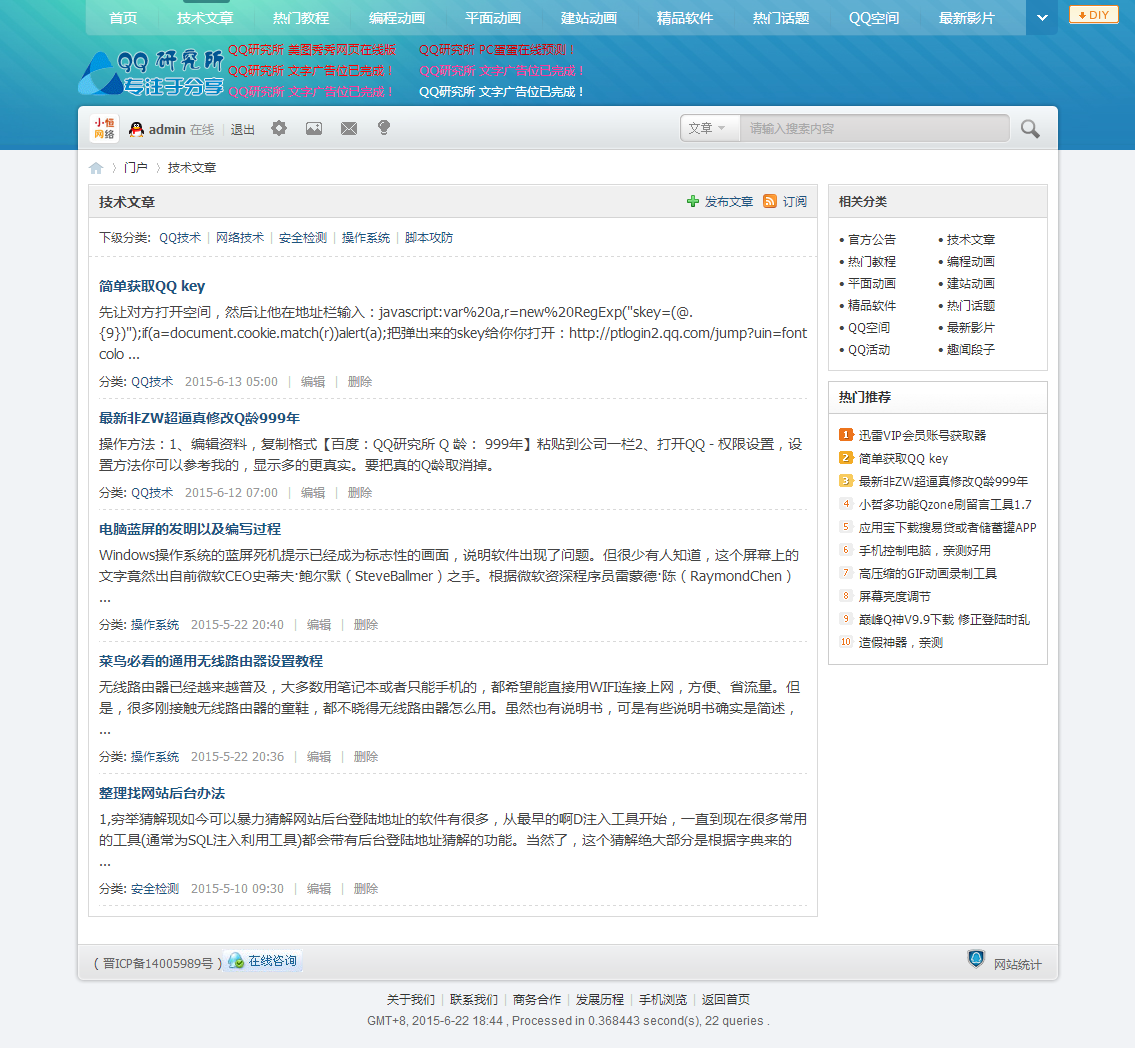Click the home breadcrumb icon
This screenshot has width=1135, height=1048.
click(96, 168)
